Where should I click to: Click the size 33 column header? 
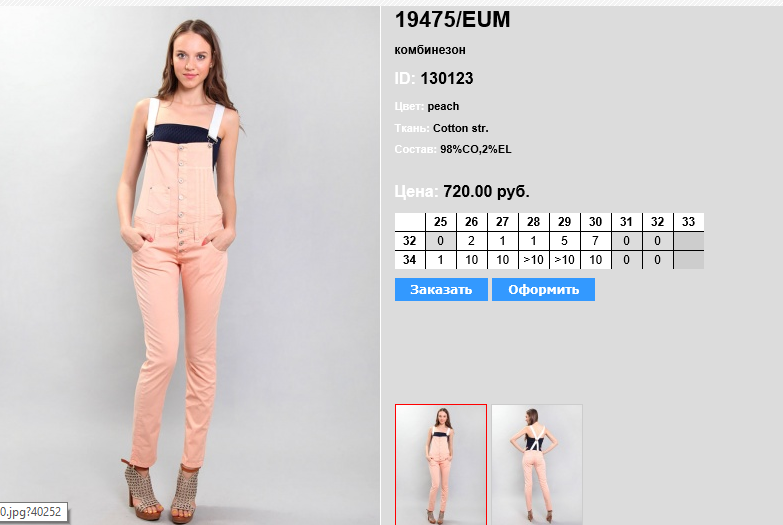point(689,222)
